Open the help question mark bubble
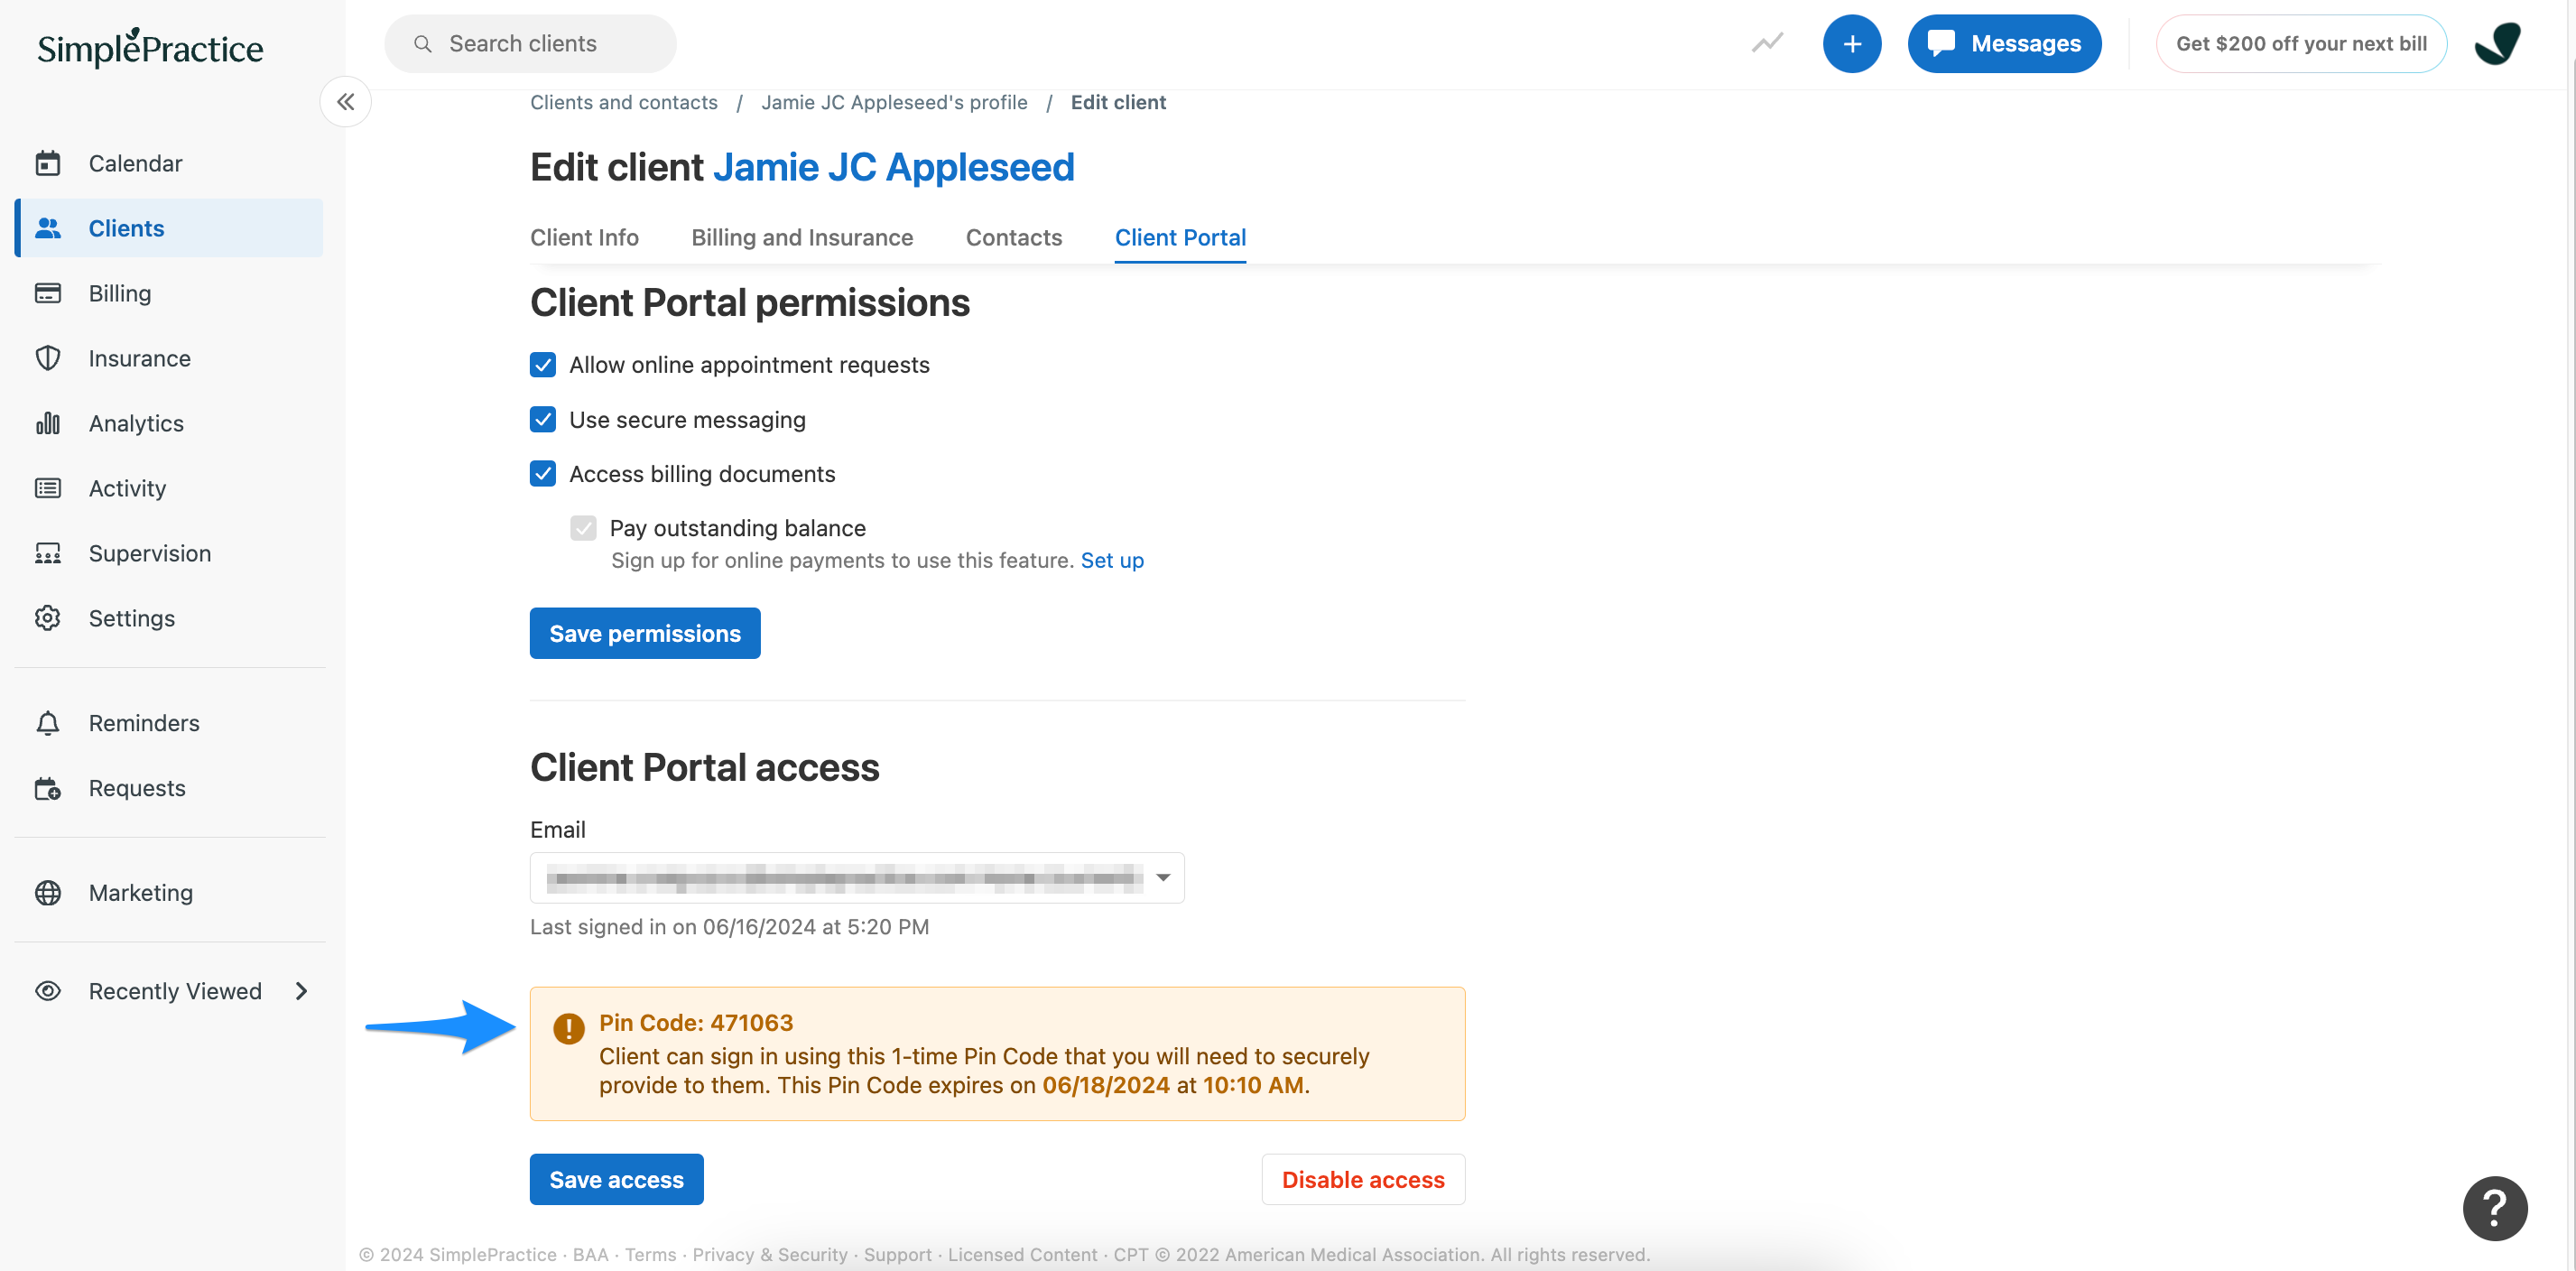This screenshot has width=2576, height=1271. click(x=2495, y=1208)
